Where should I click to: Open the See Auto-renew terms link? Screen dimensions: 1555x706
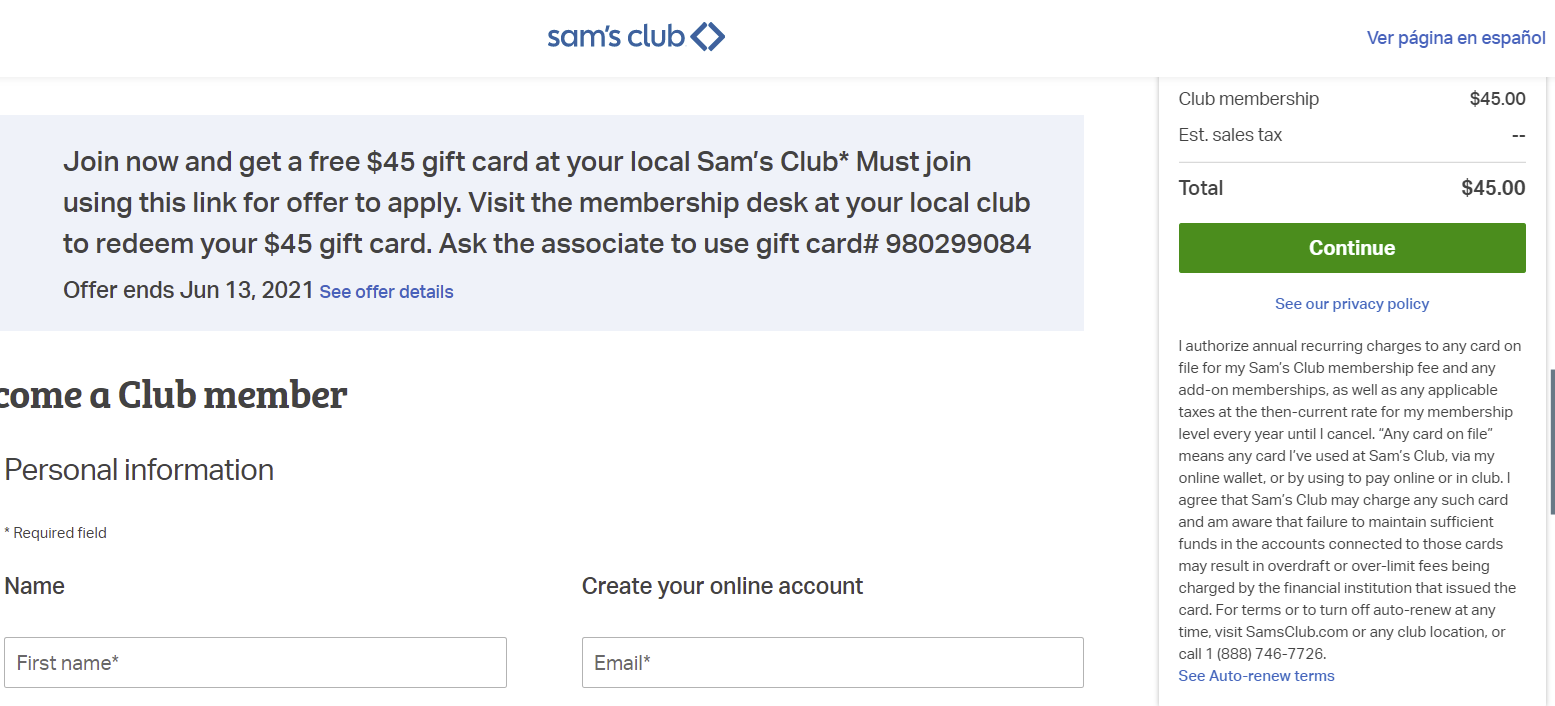pos(1256,676)
